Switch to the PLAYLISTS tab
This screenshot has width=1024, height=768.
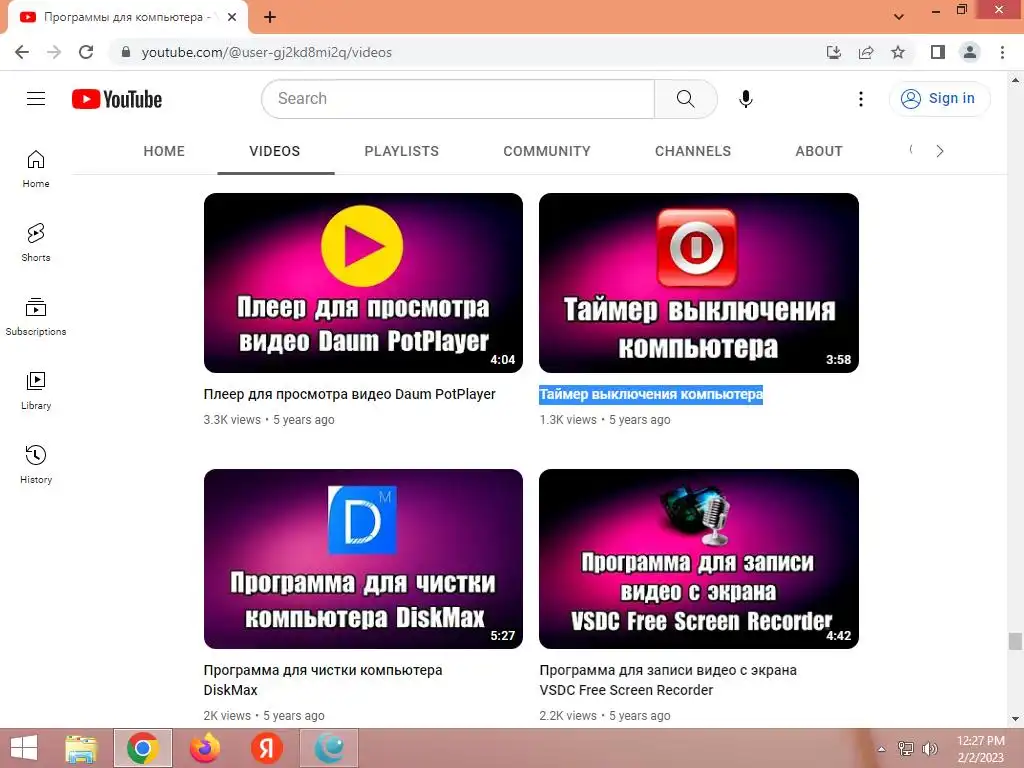(402, 152)
